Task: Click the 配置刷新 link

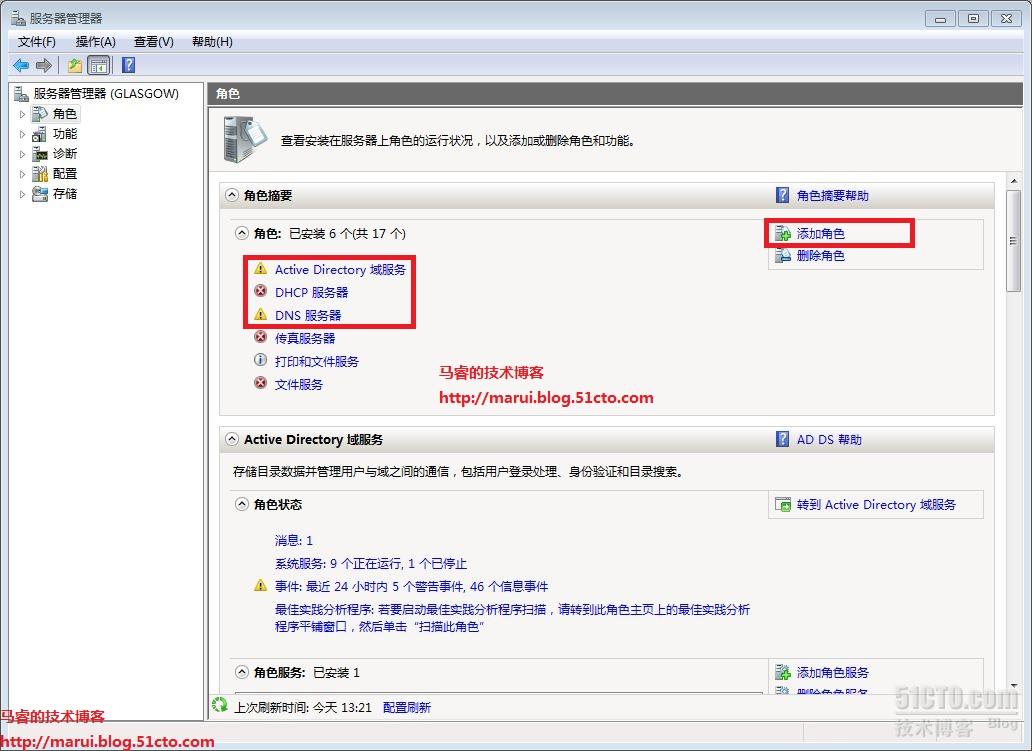Action: (x=407, y=707)
